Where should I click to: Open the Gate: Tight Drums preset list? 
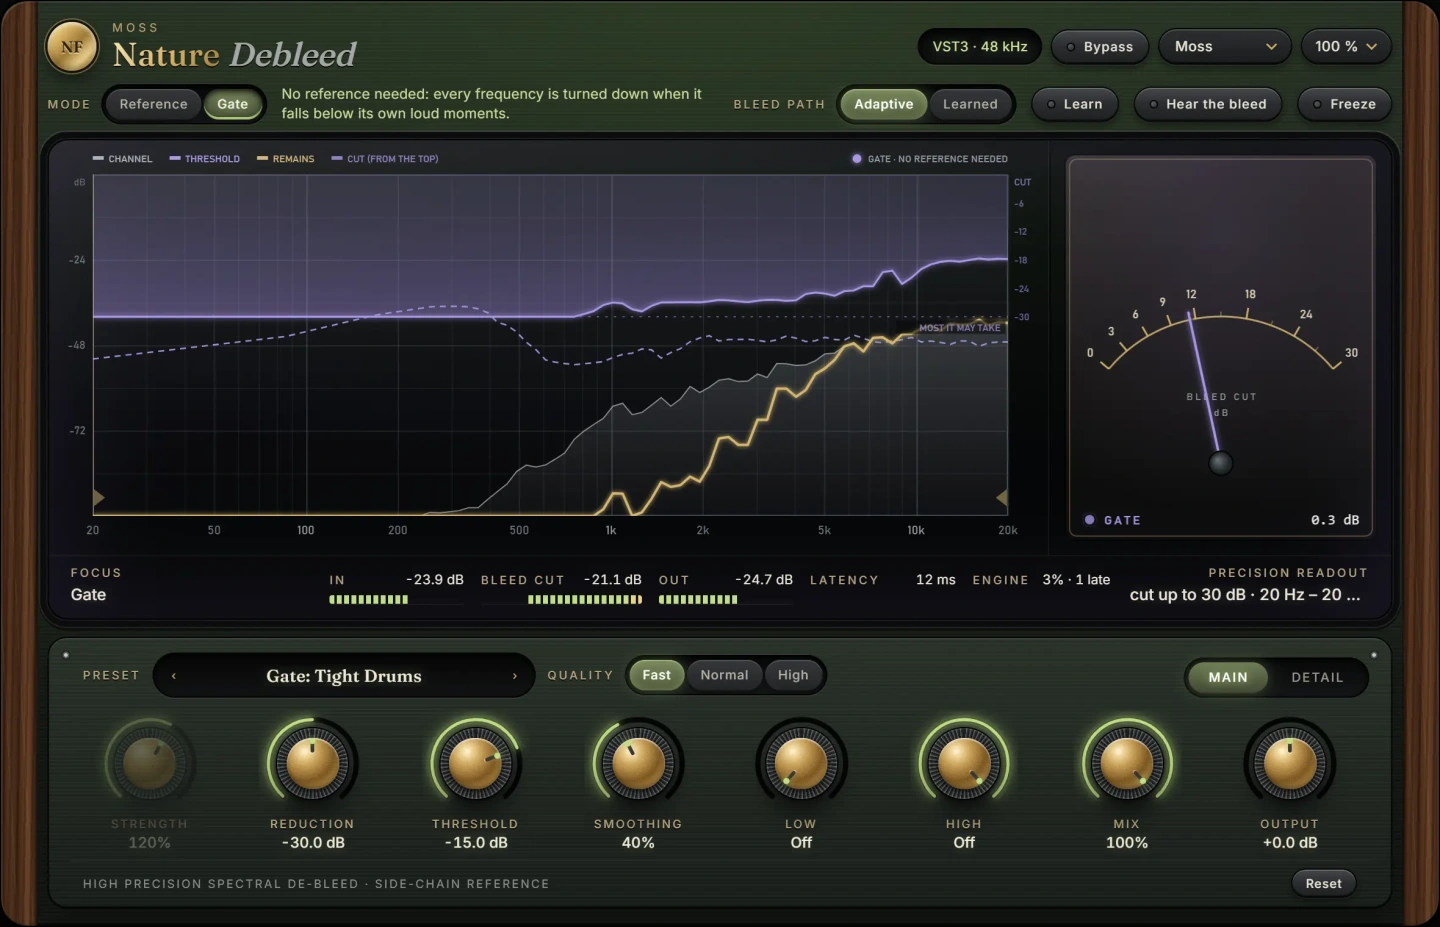click(344, 676)
